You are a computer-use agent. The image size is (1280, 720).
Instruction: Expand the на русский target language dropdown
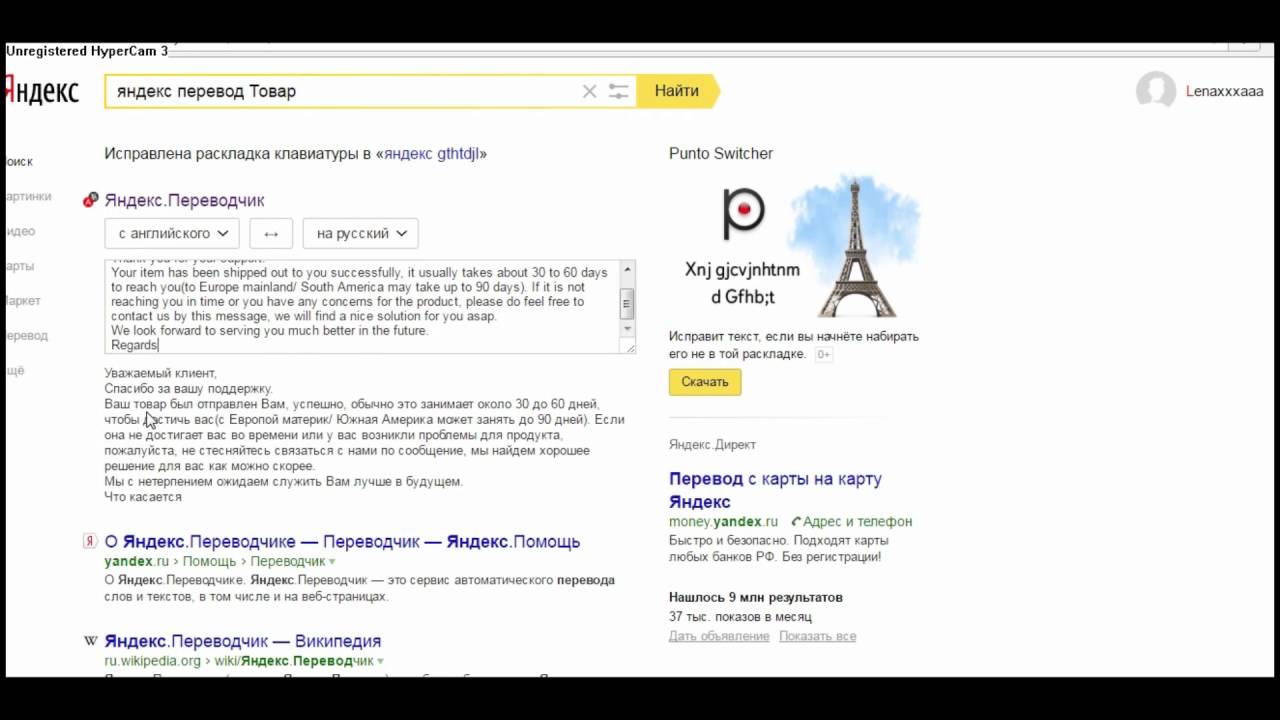(x=360, y=233)
